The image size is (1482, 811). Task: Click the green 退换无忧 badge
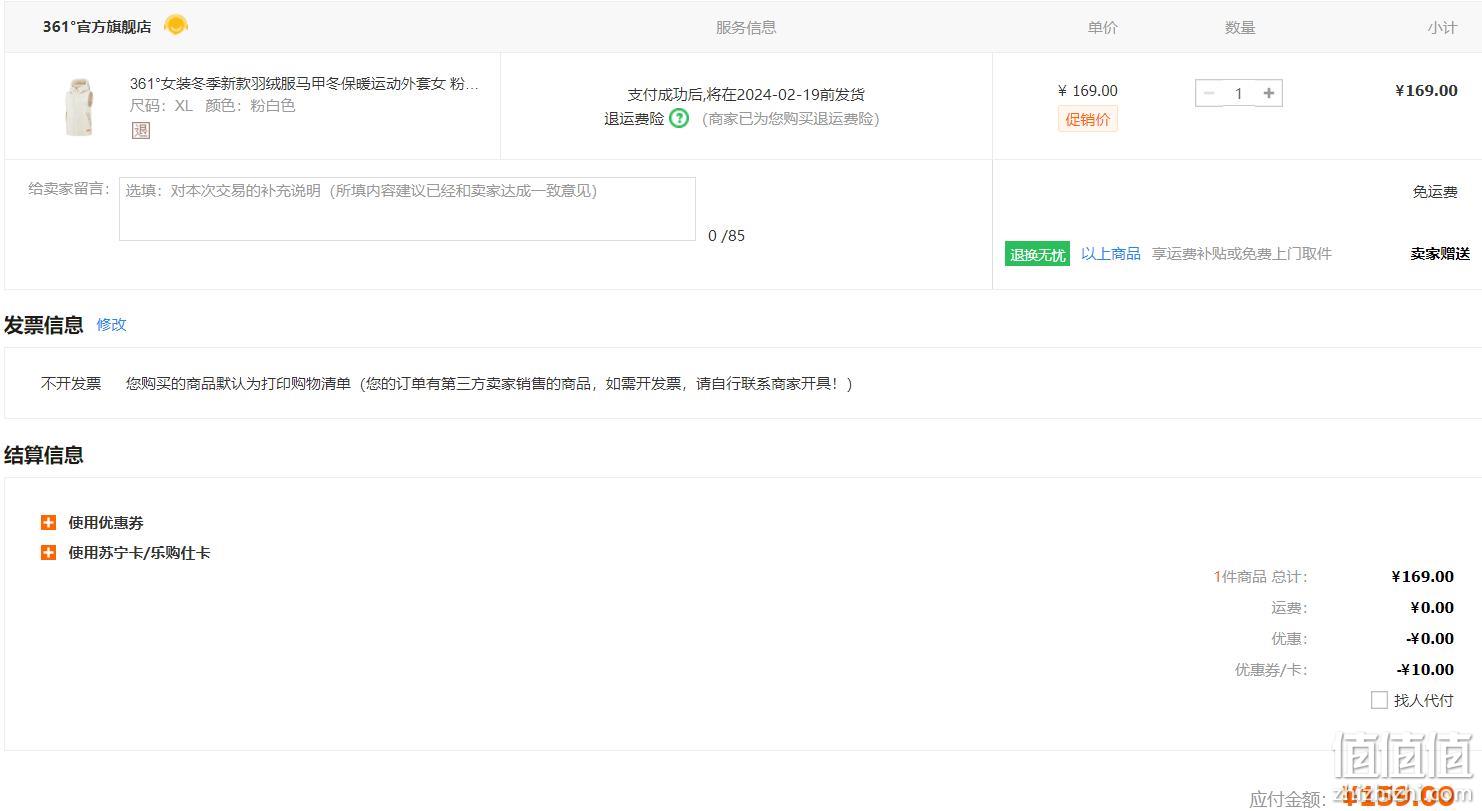tap(1037, 254)
